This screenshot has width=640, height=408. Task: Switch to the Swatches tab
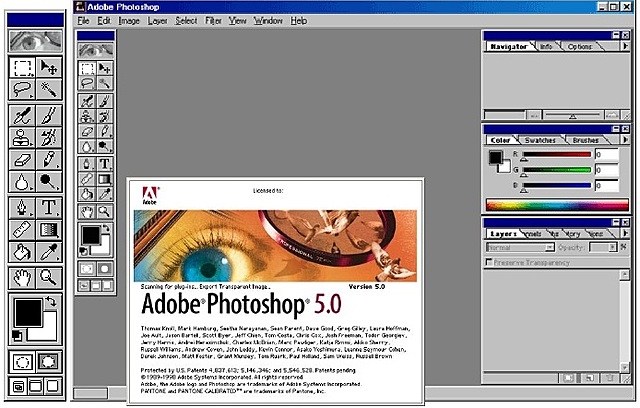coord(540,140)
